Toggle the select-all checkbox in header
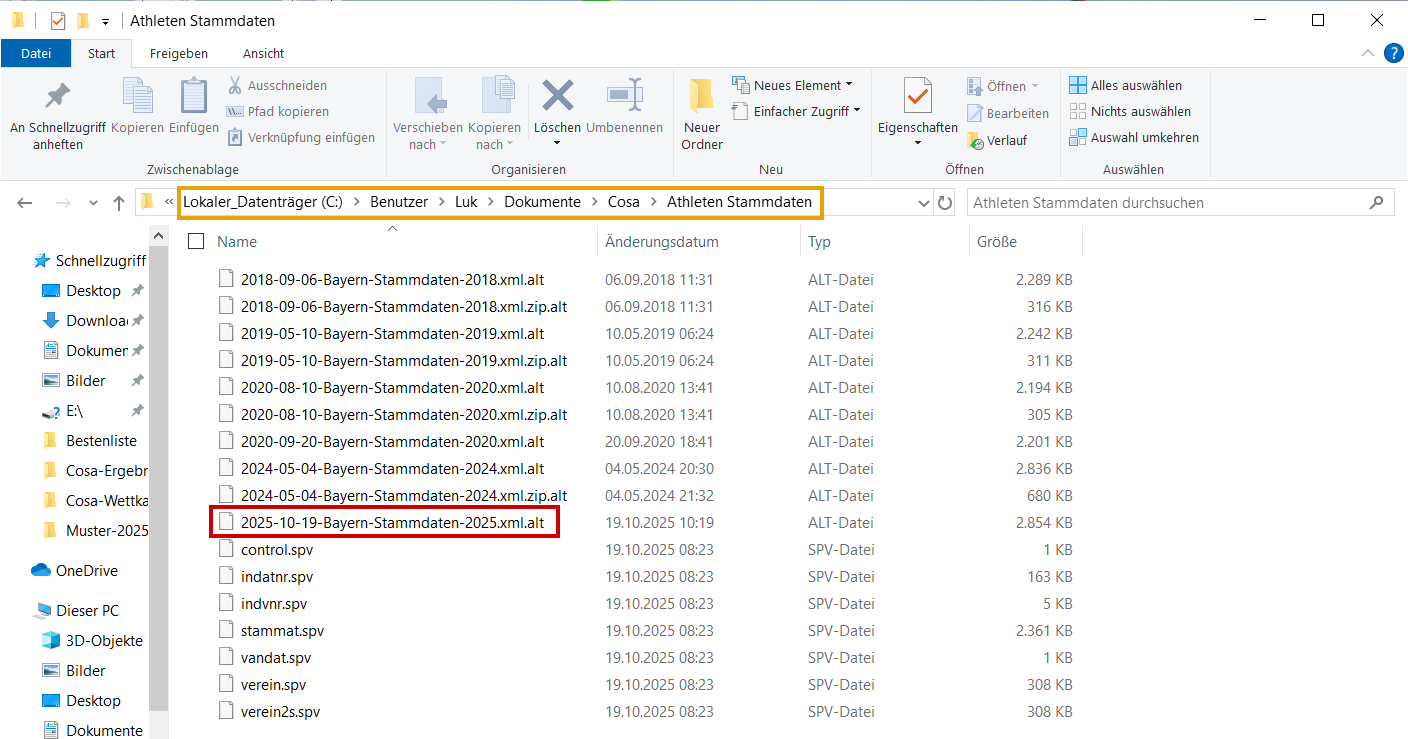 (196, 241)
